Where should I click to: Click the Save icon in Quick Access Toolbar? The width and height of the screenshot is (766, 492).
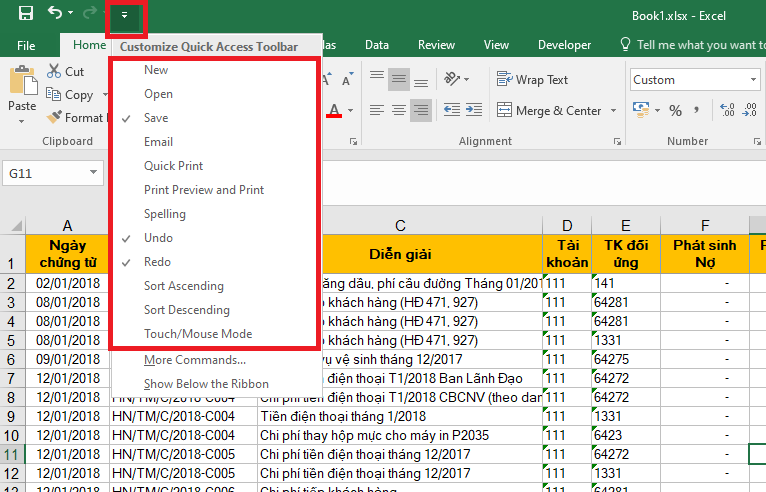(x=26, y=14)
